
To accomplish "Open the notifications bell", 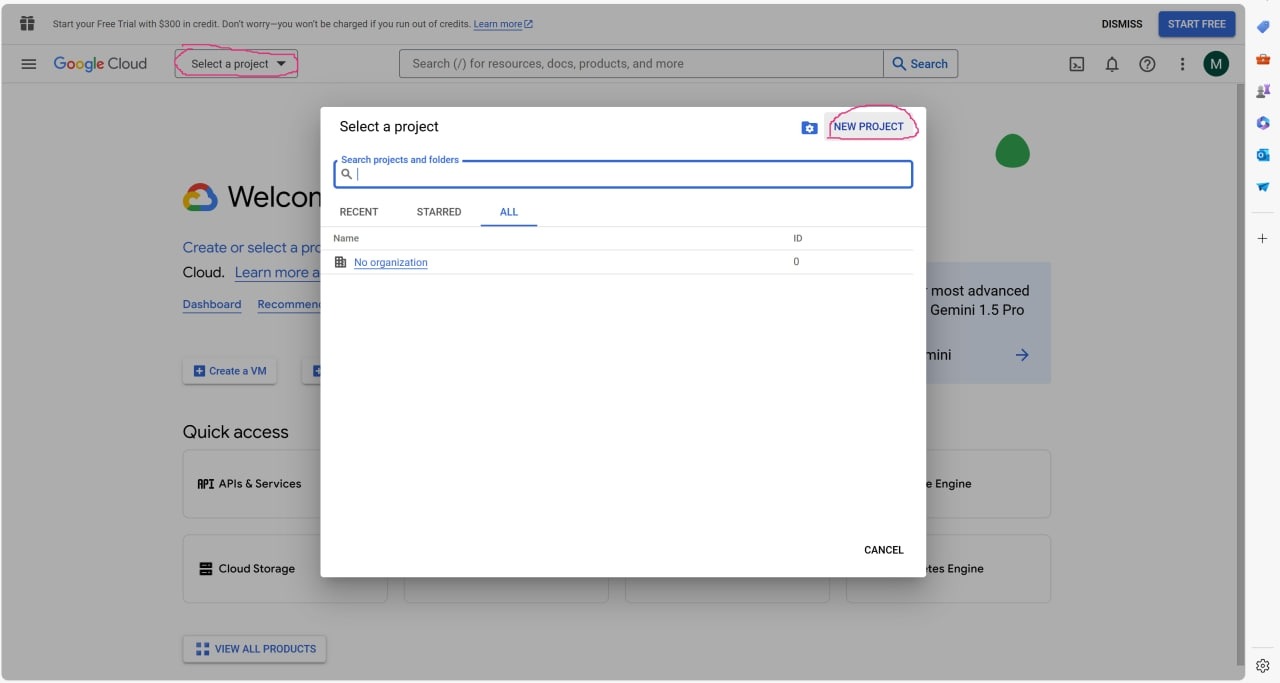I will [x=1112, y=64].
